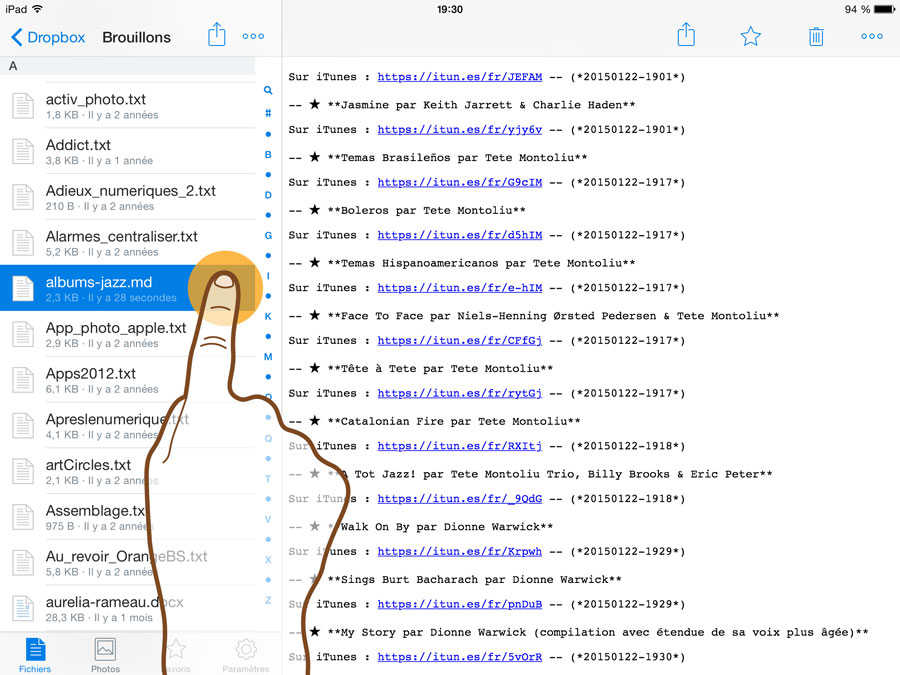Jump to letter G in the index
900x675 pixels.
[268, 235]
